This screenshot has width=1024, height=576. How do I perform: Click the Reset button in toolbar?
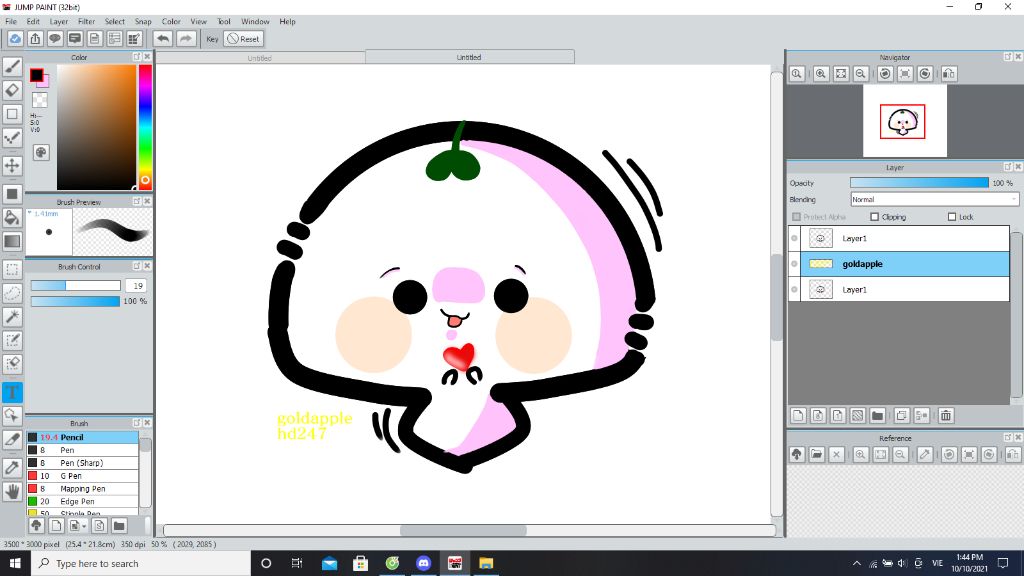(244, 39)
